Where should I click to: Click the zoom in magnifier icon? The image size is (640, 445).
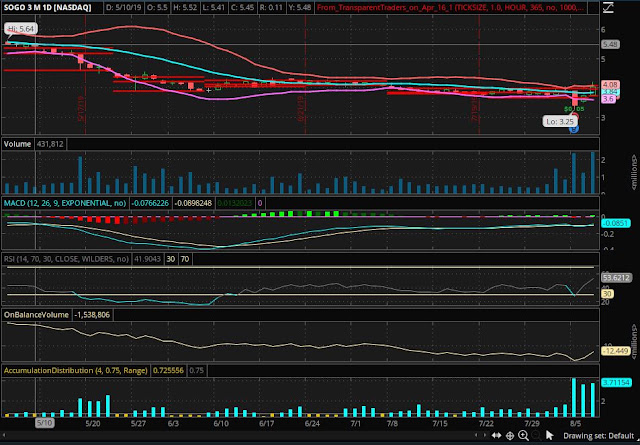[x=523, y=436]
